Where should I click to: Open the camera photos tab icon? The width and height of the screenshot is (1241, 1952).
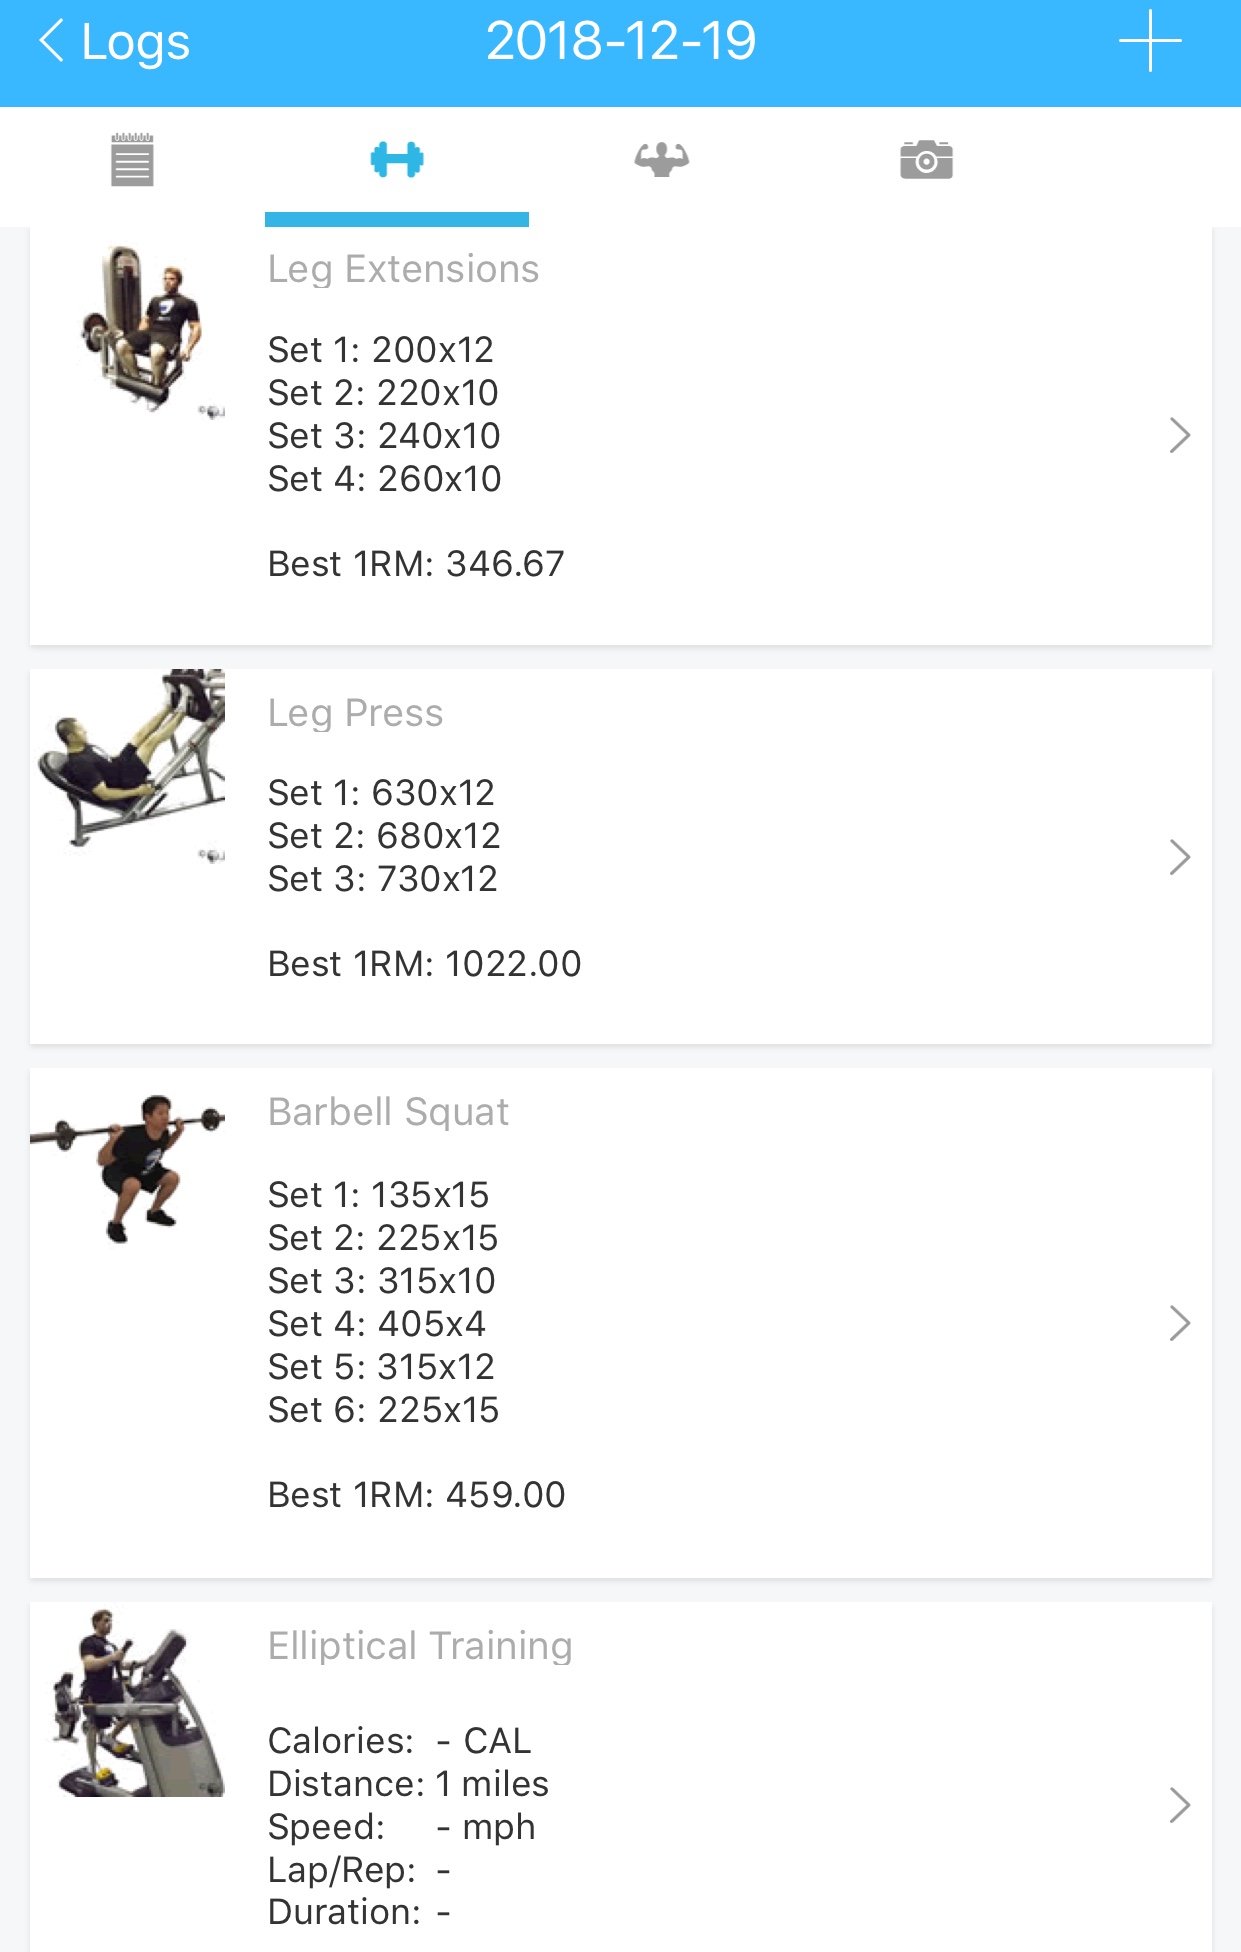pos(926,160)
